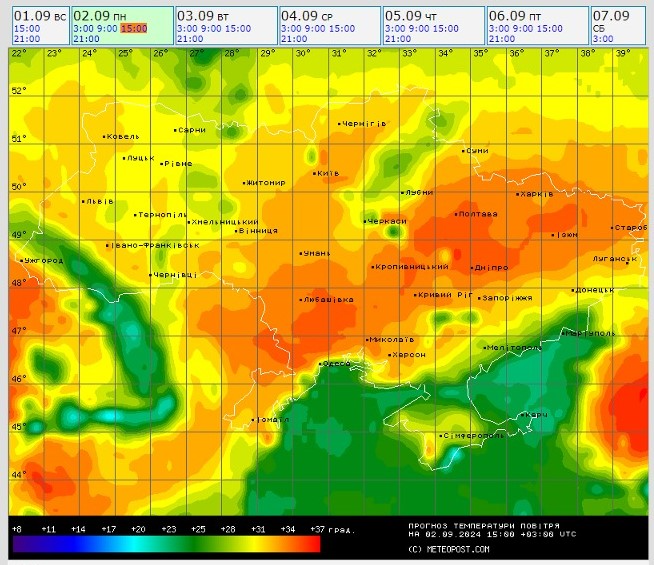Select 21:00 forecast under 05.09 чт
This screenshot has height=565, width=654.
coord(399,39)
